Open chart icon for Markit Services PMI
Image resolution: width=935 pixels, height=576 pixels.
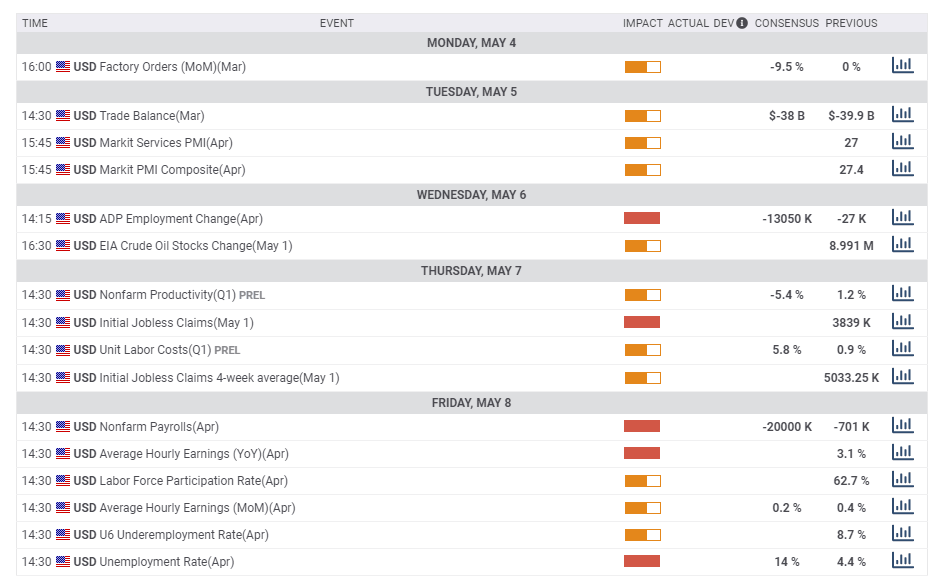902,142
